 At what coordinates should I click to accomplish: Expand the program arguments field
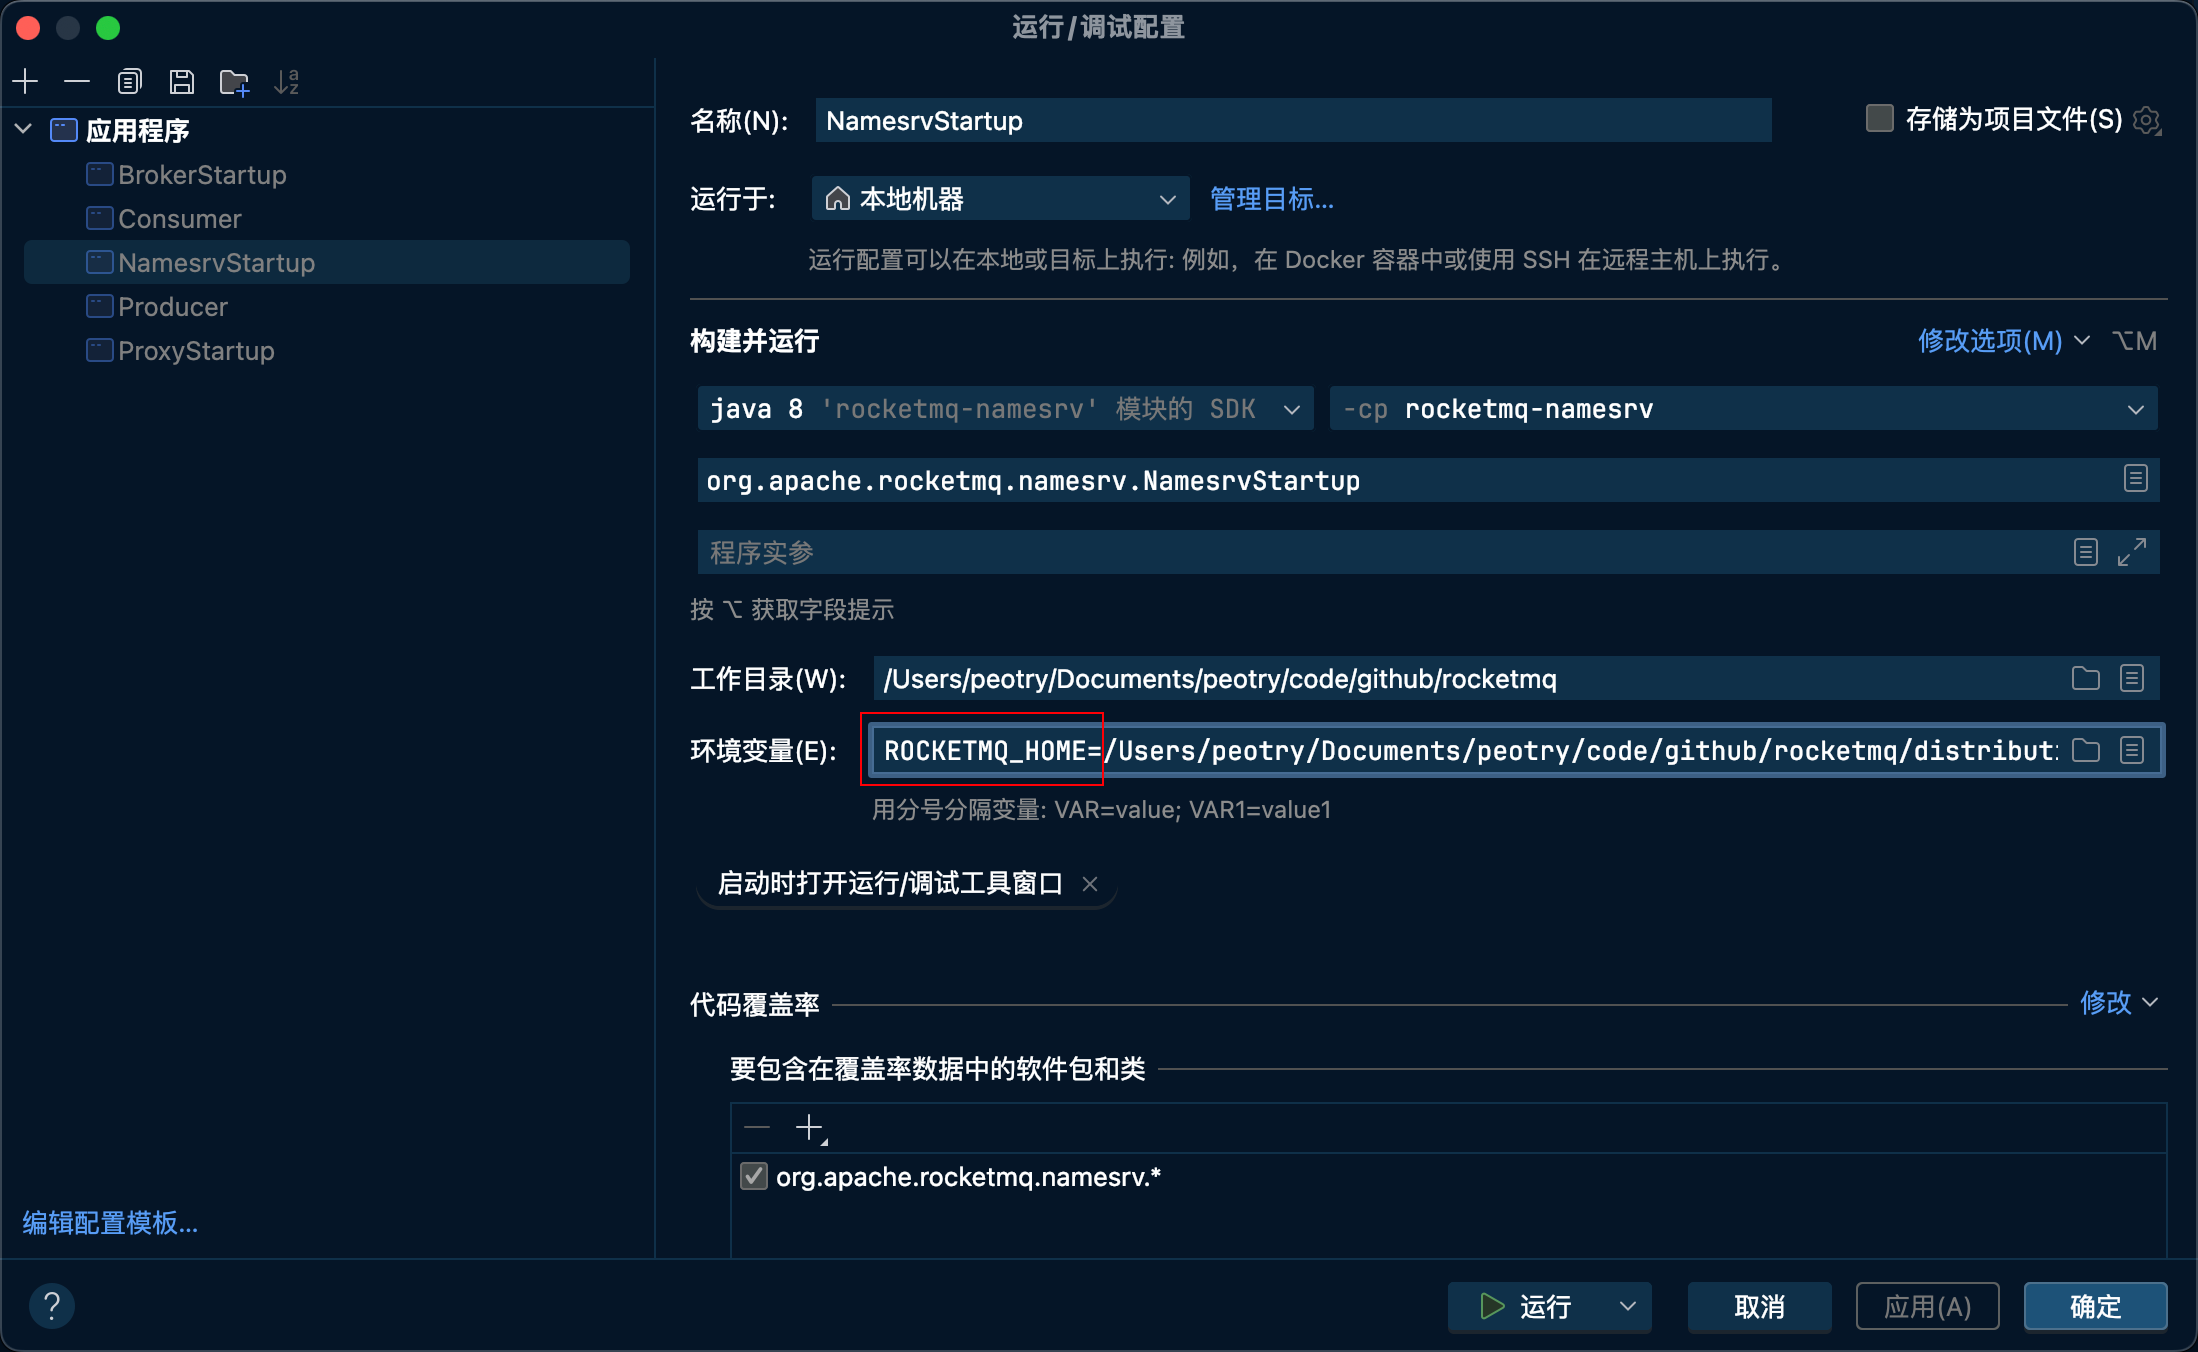click(x=2132, y=552)
